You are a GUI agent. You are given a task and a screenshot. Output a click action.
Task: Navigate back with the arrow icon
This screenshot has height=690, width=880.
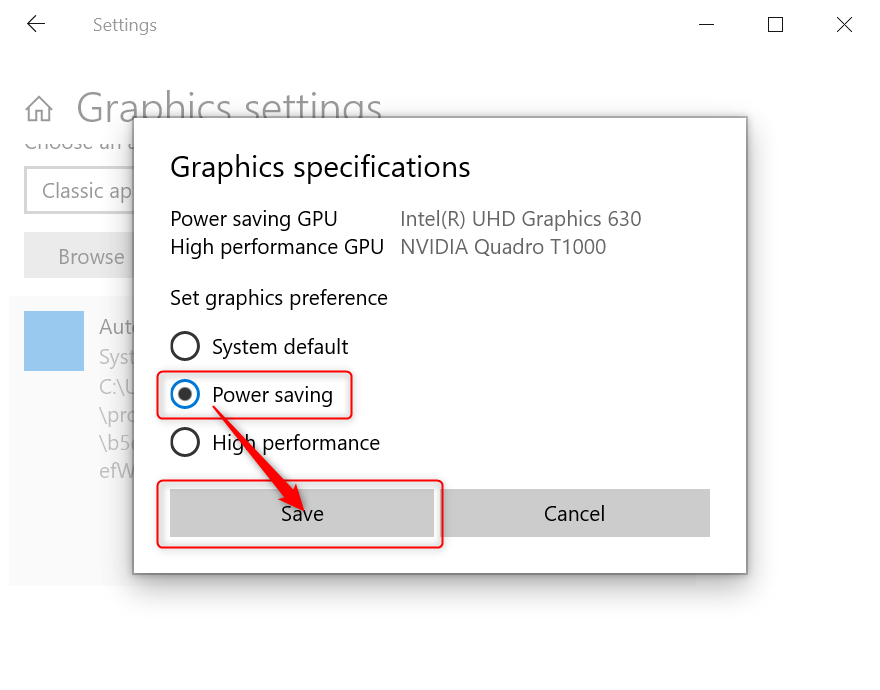(x=36, y=24)
